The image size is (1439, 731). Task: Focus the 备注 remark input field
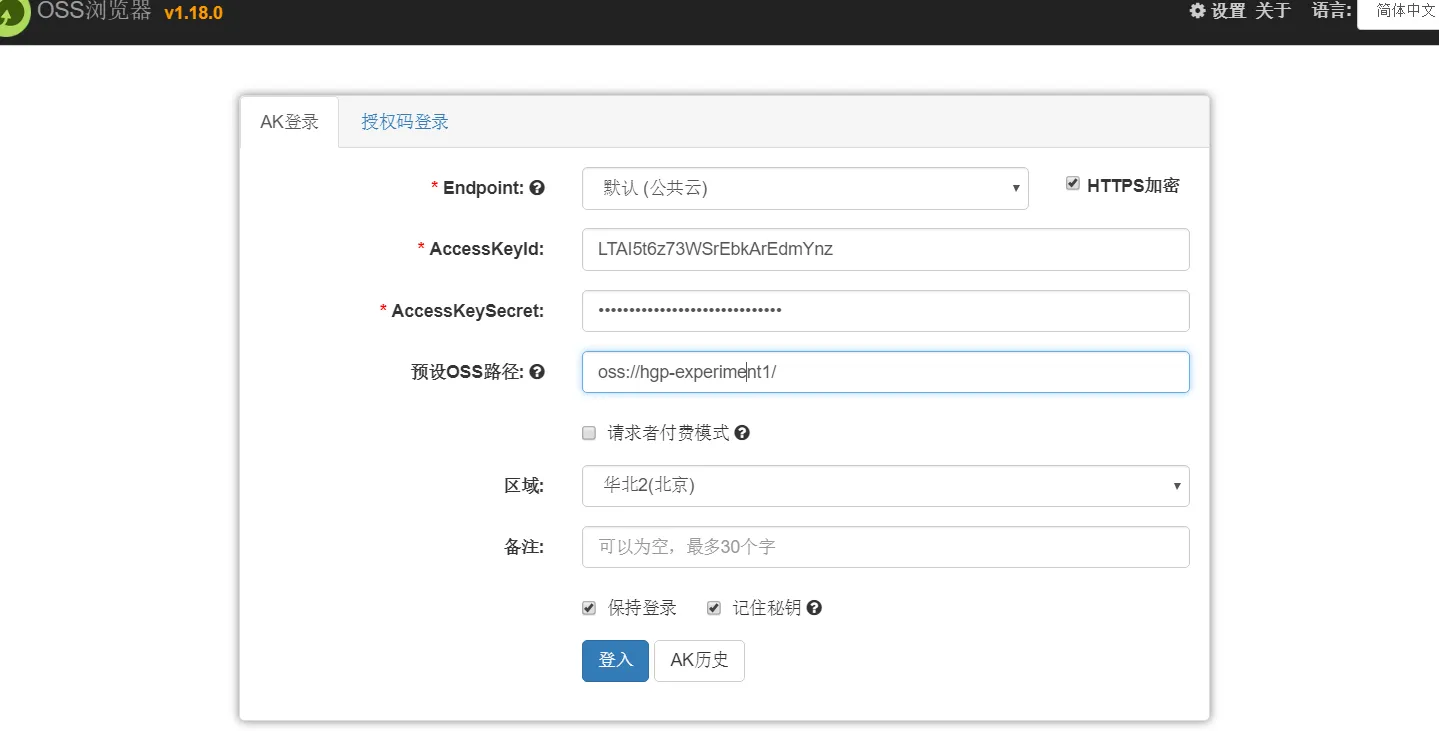coord(885,547)
